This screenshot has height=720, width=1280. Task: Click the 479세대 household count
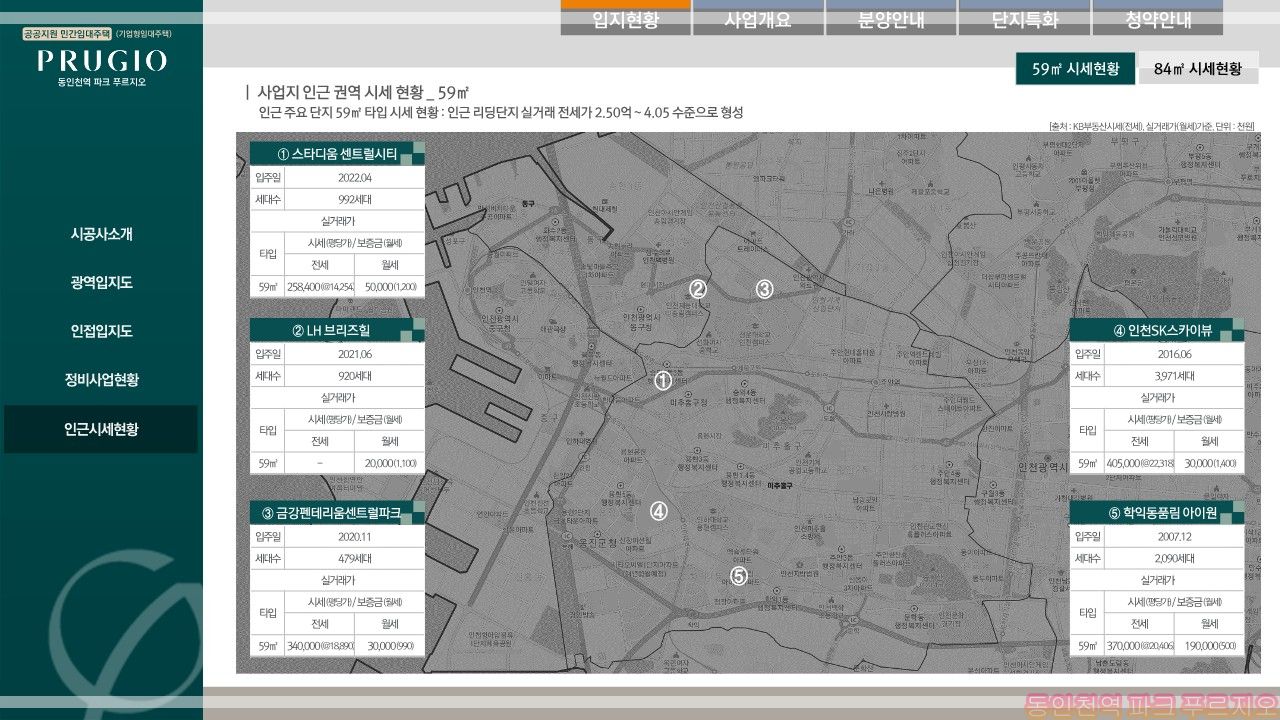click(354, 558)
